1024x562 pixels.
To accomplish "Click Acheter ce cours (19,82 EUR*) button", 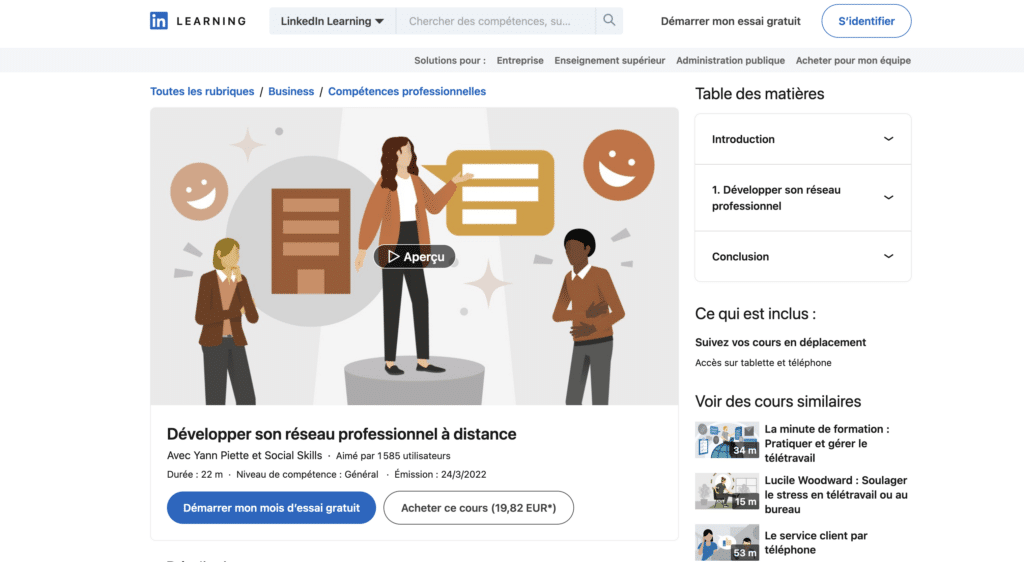I will pyautogui.click(x=478, y=508).
